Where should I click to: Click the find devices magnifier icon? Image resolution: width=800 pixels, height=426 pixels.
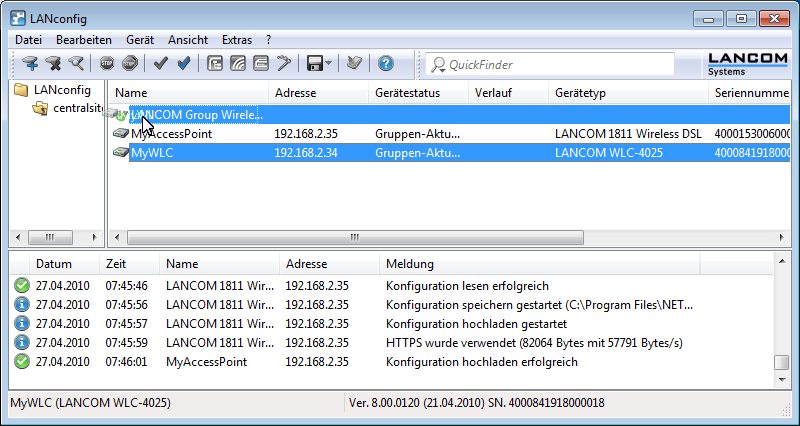pyautogui.click(x=75, y=64)
